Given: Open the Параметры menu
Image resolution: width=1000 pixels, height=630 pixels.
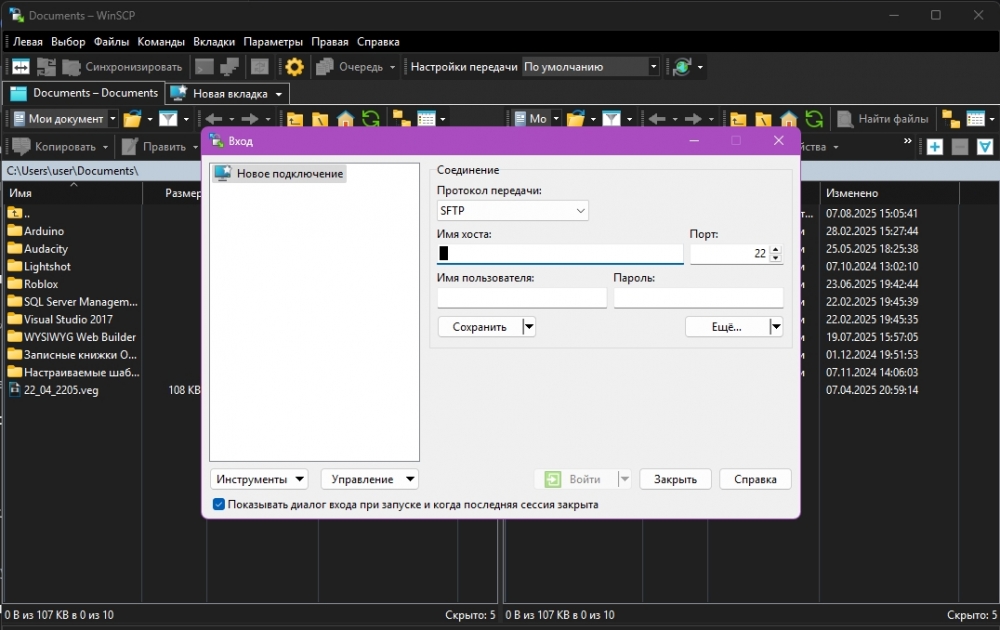Looking at the screenshot, I should [x=273, y=42].
